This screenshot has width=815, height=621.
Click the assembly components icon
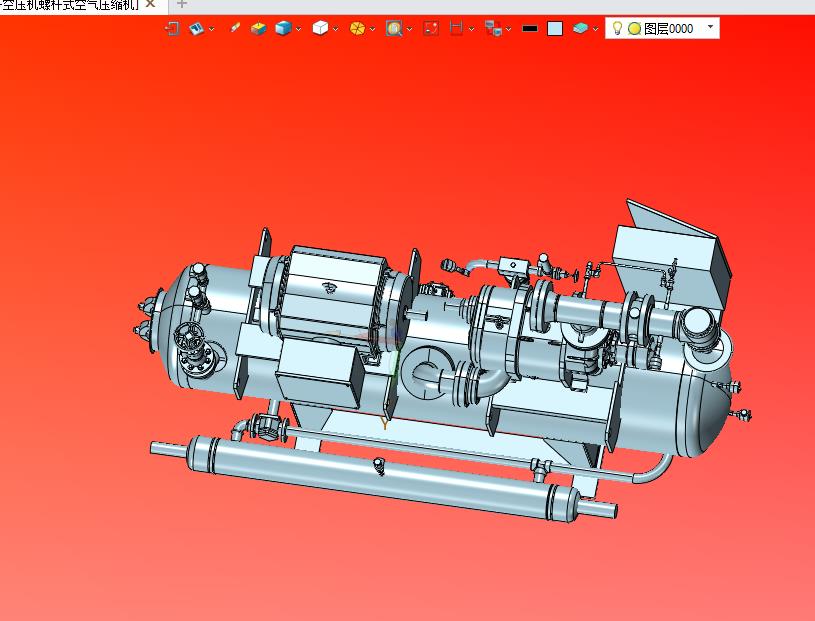coord(492,28)
